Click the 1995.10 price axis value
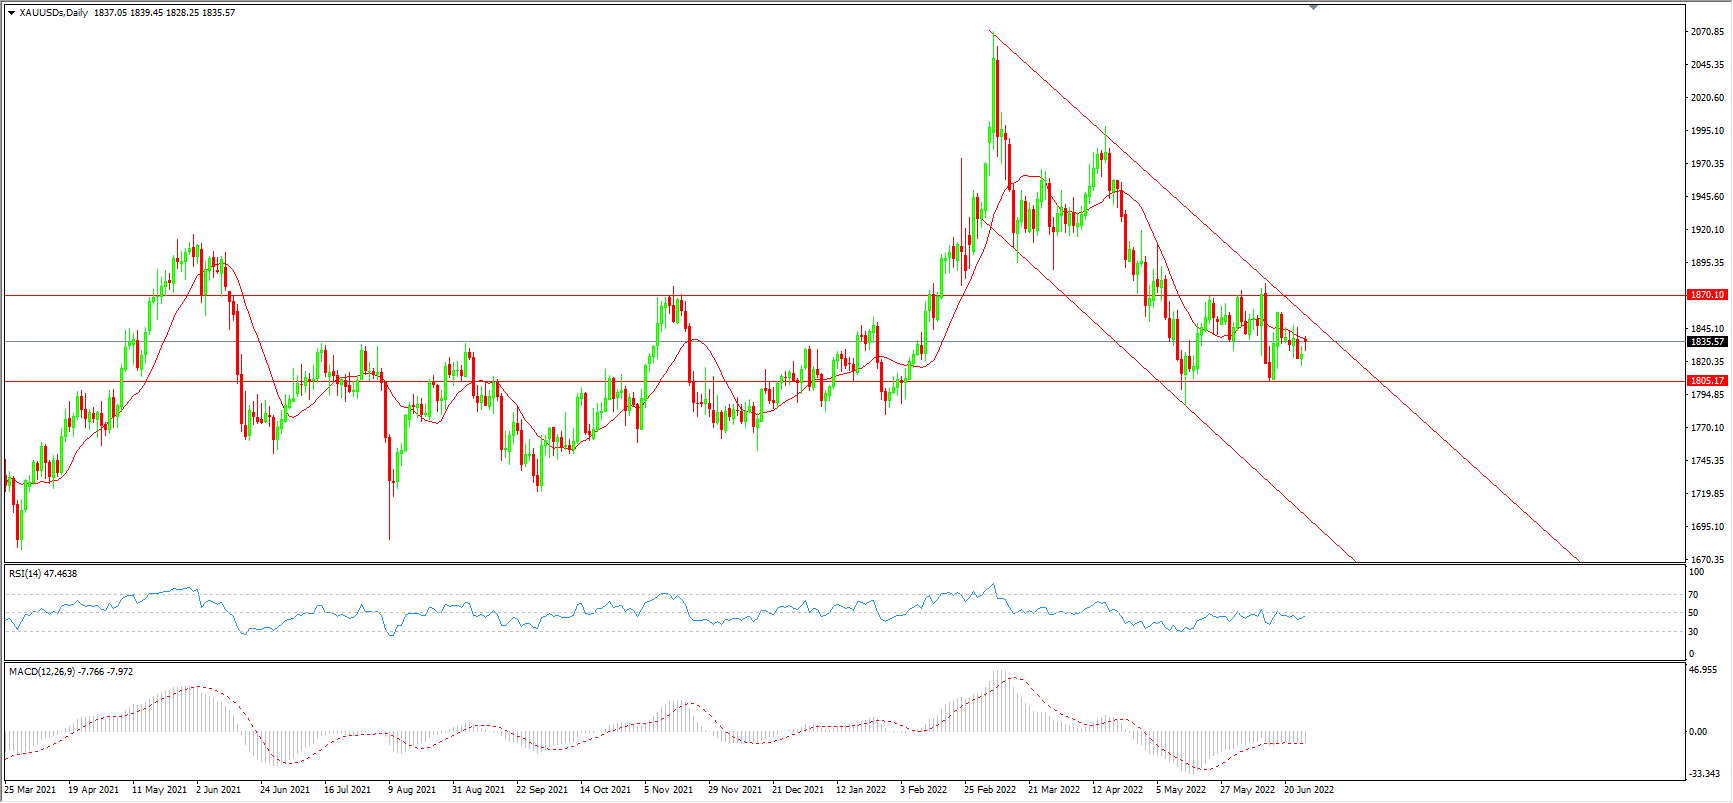 coord(1707,131)
